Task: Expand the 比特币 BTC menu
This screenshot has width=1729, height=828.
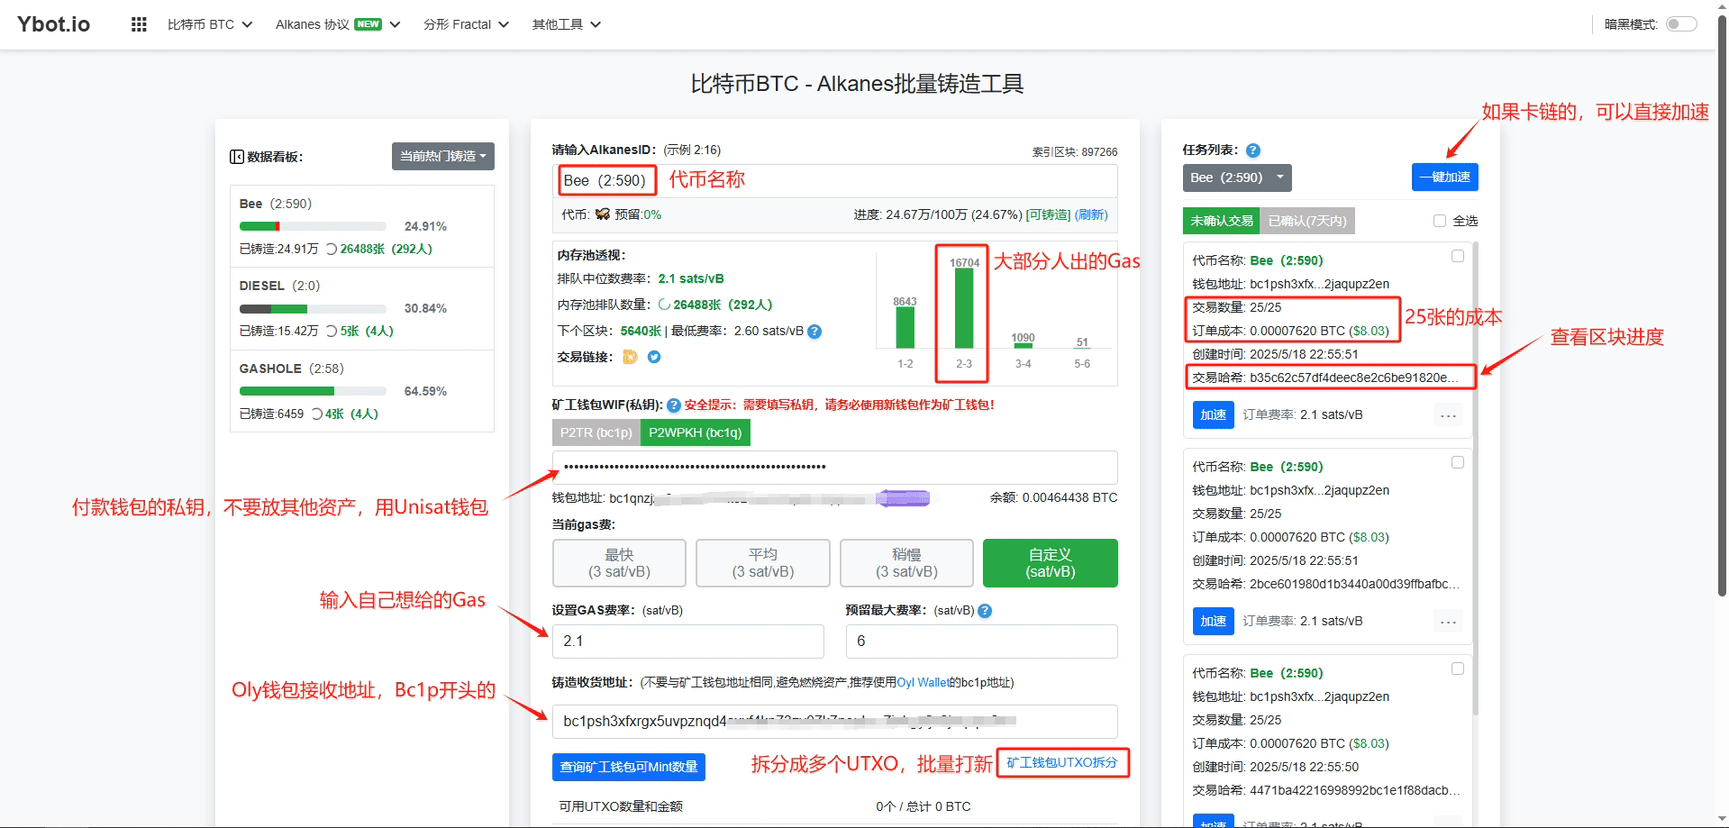Action: coord(210,24)
